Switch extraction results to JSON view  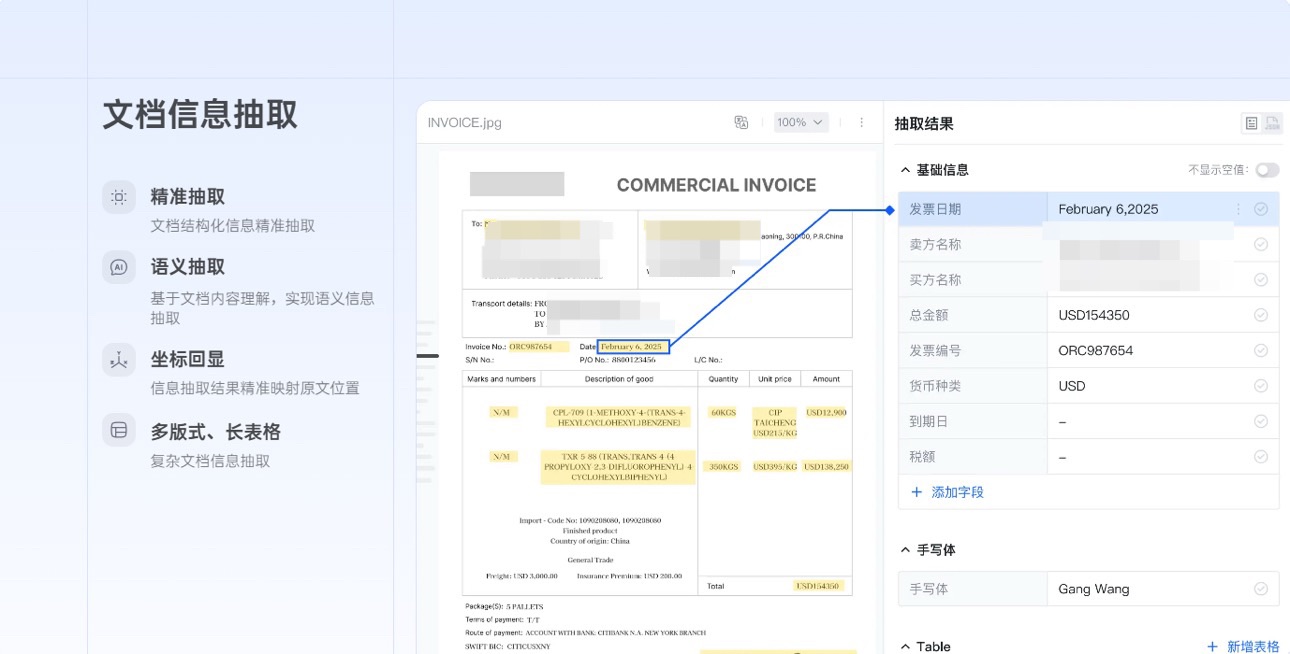[1272, 123]
